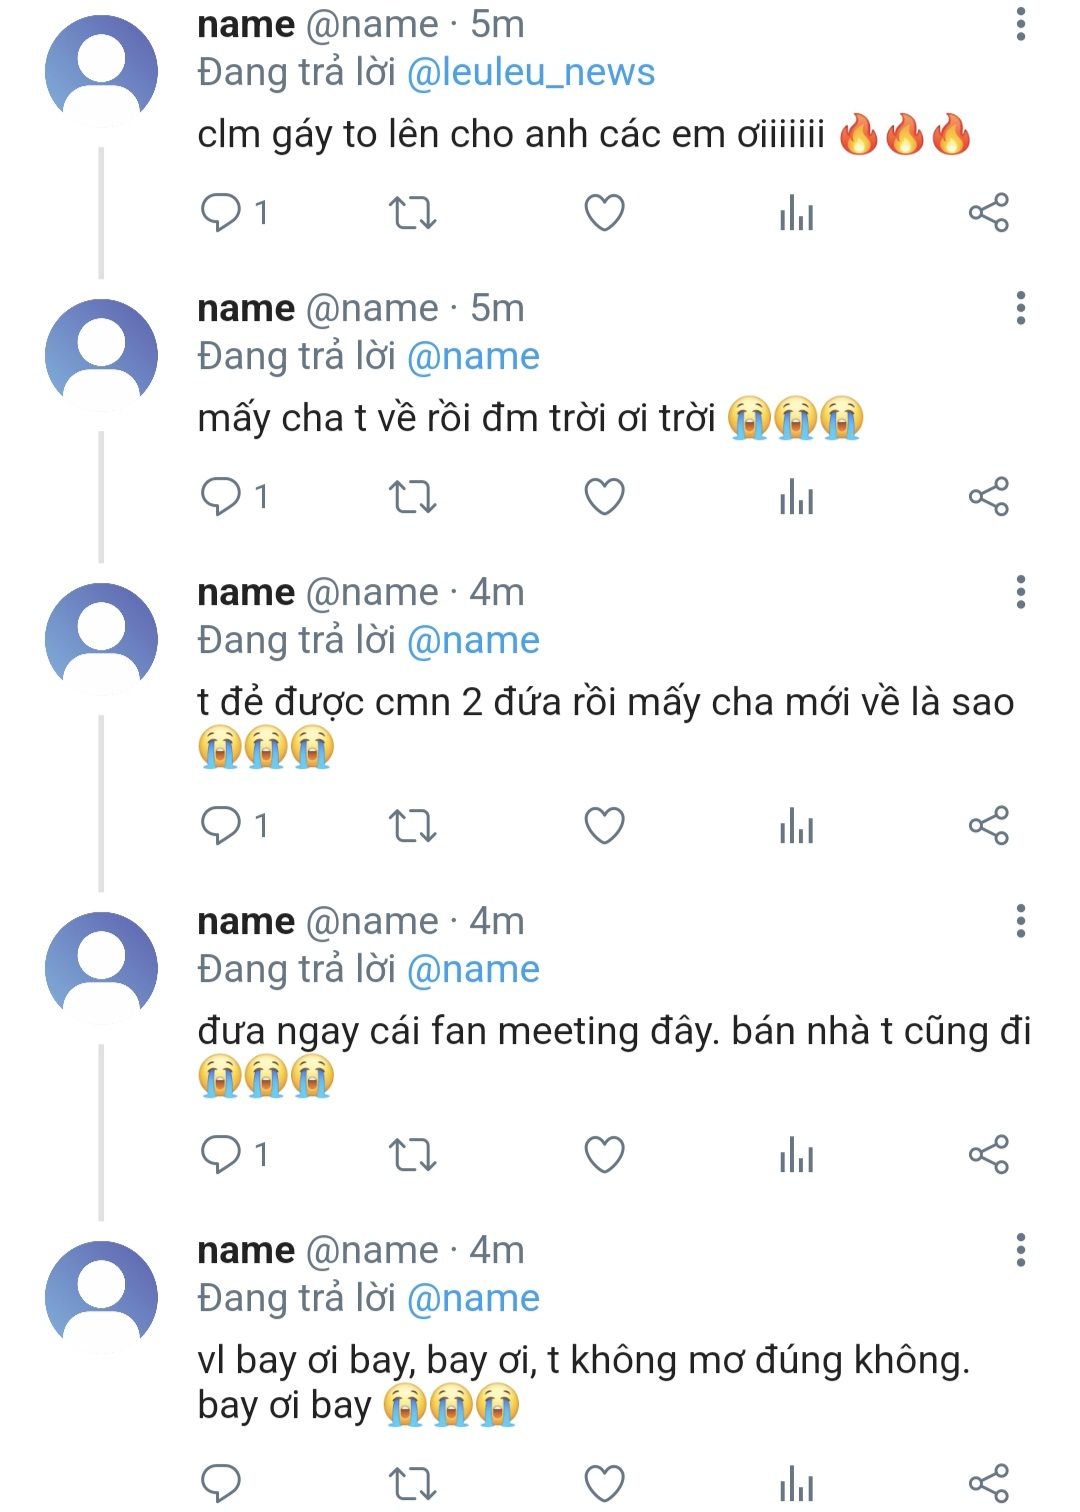This screenshot has height=1512, width=1080.
Task: Like the 't đẻ được cmn 2 đứa' tweet
Action: click(x=604, y=826)
